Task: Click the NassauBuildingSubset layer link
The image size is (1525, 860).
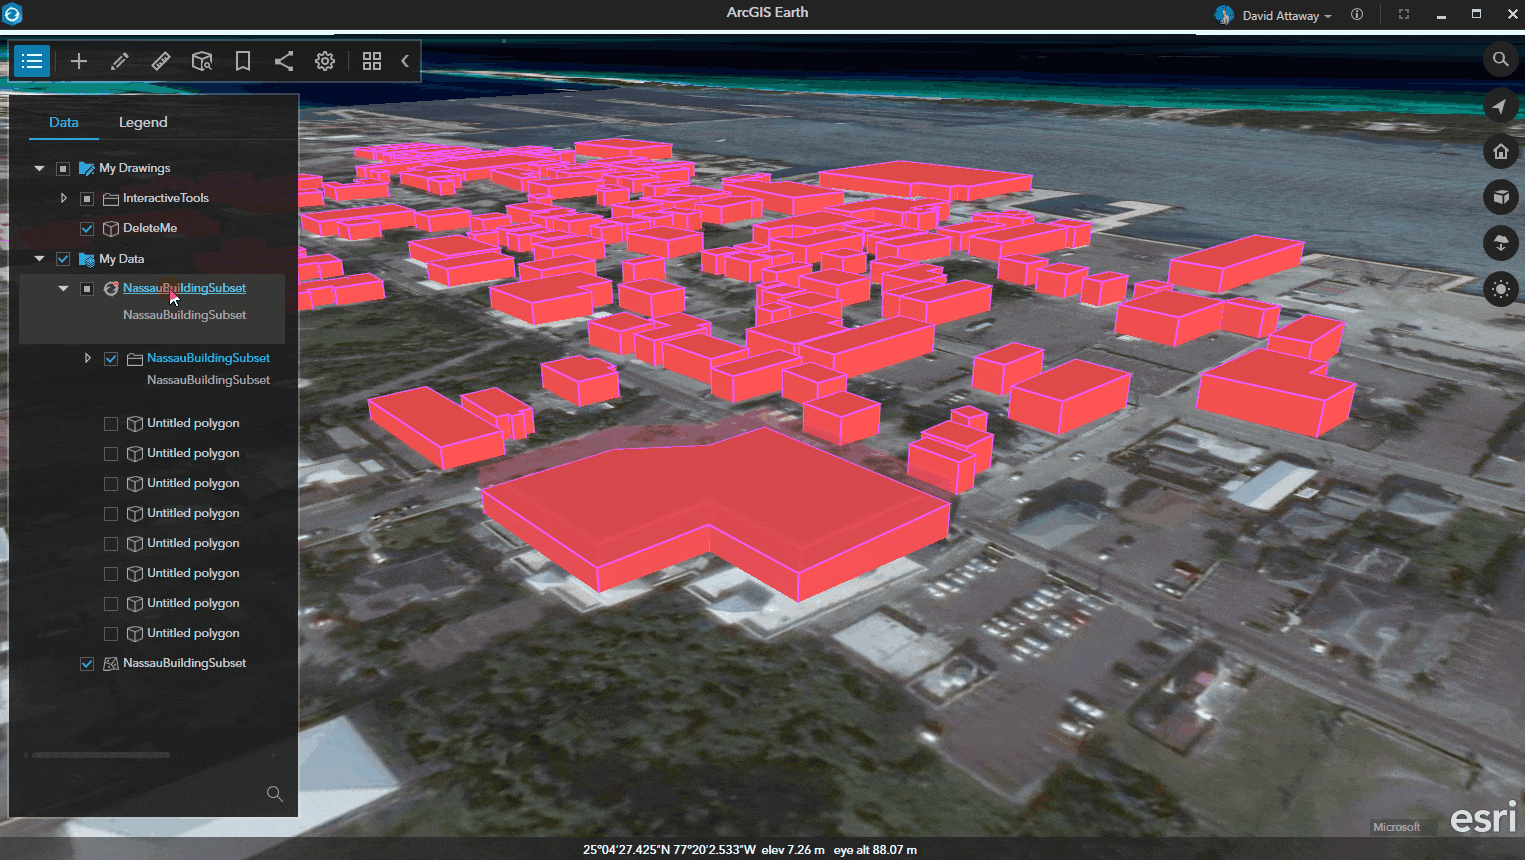Action: (184, 288)
